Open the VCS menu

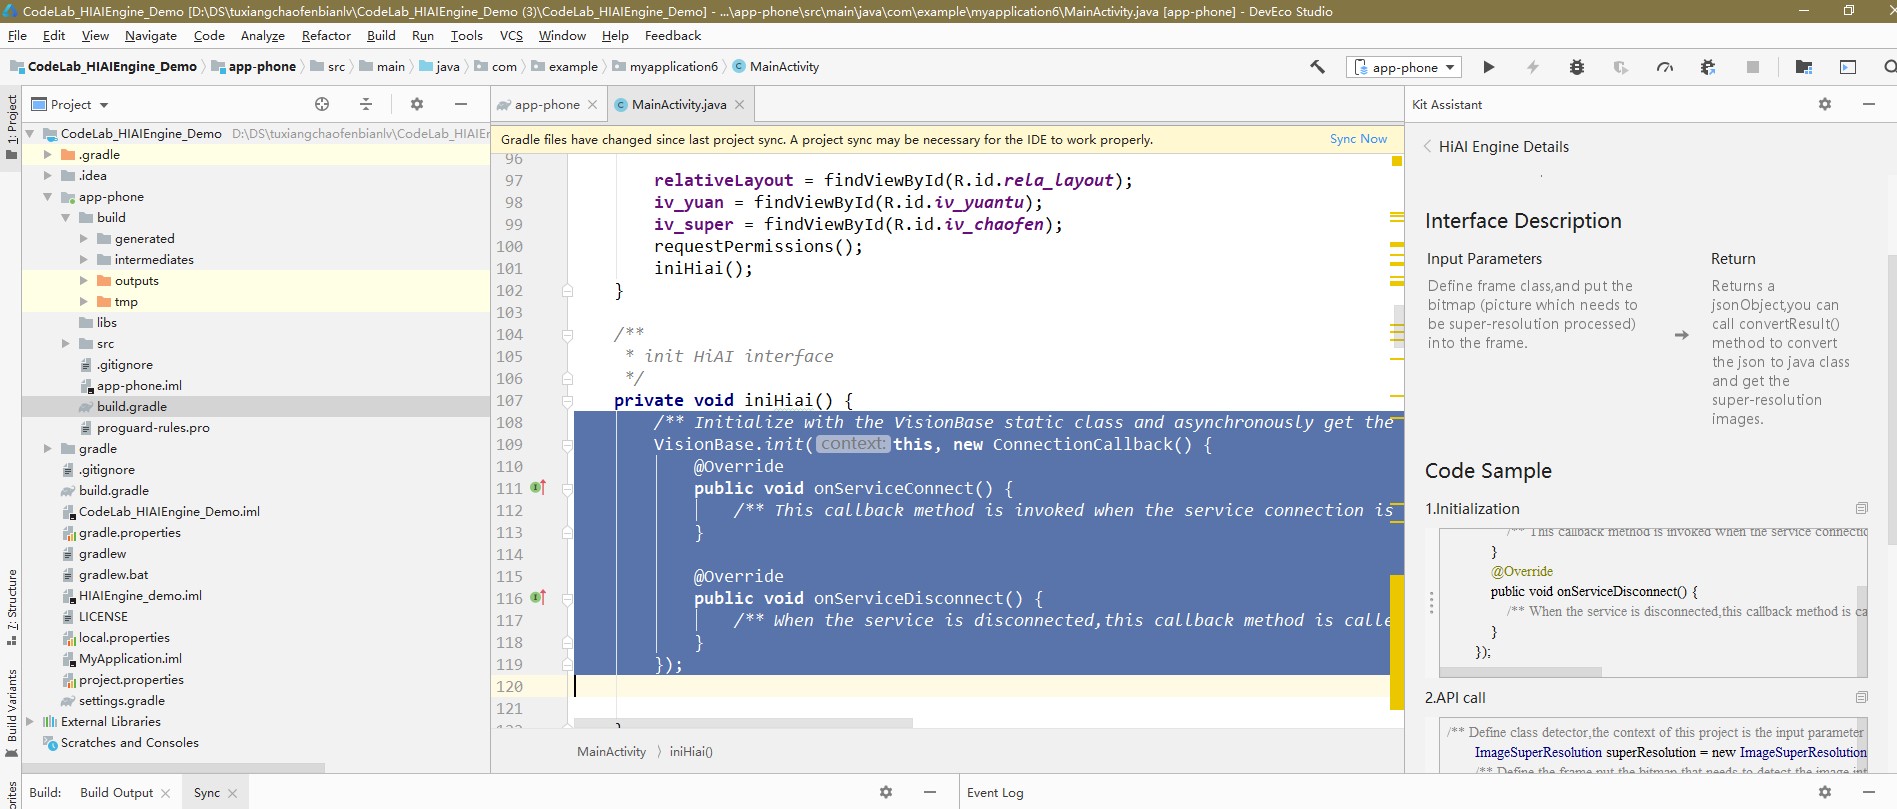pyautogui.click(x=511, y=35)
